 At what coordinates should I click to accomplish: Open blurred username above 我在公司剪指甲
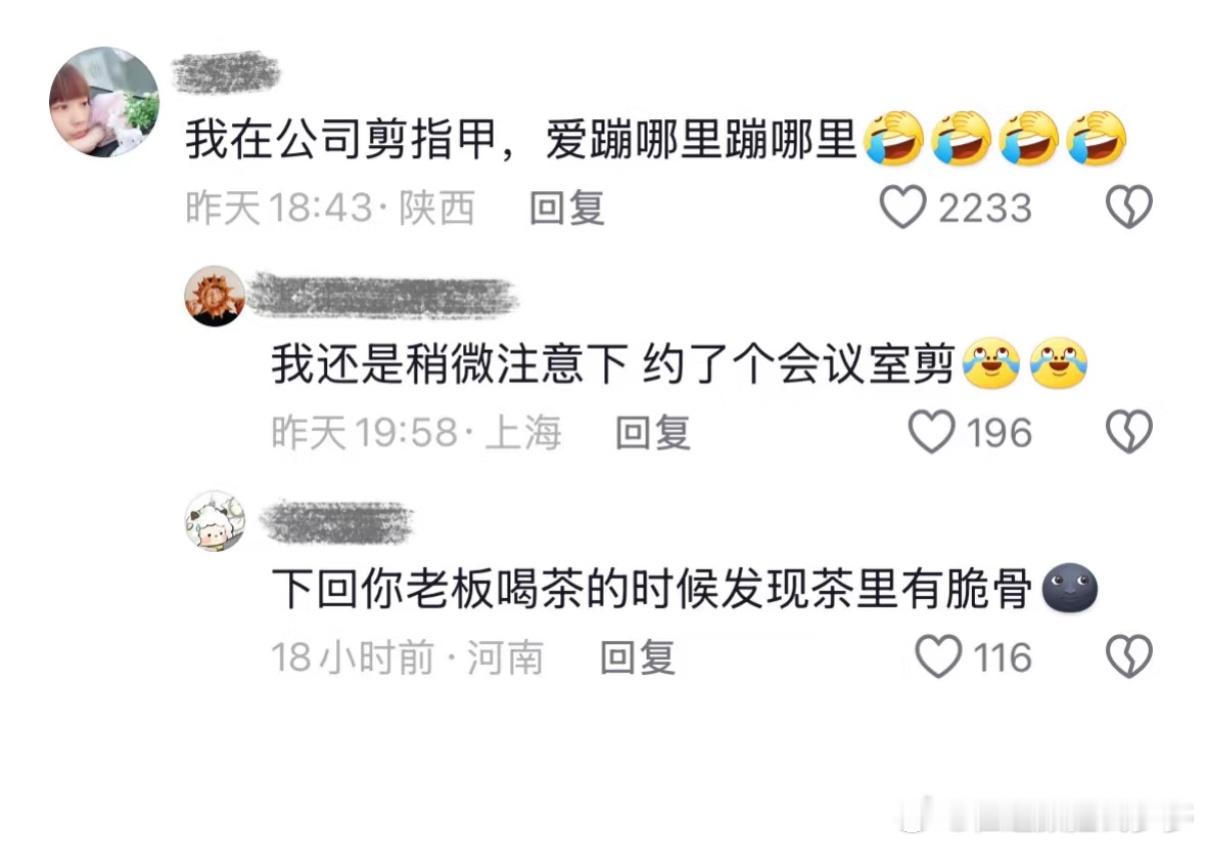pos(226,72)
